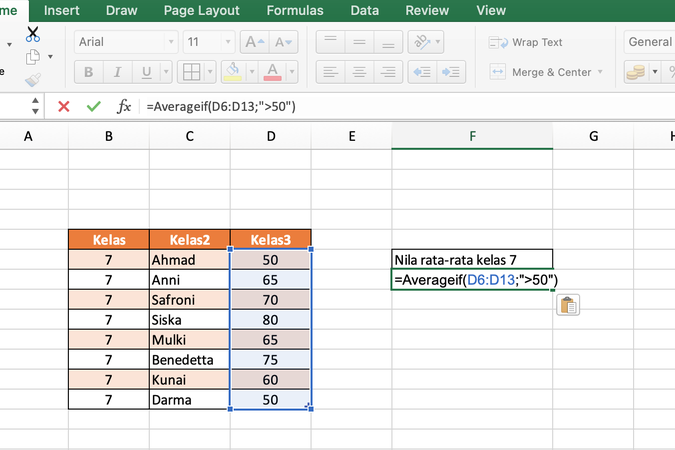Select column header E
Screen dimensions: 675x450
click(x=351, y=136)
